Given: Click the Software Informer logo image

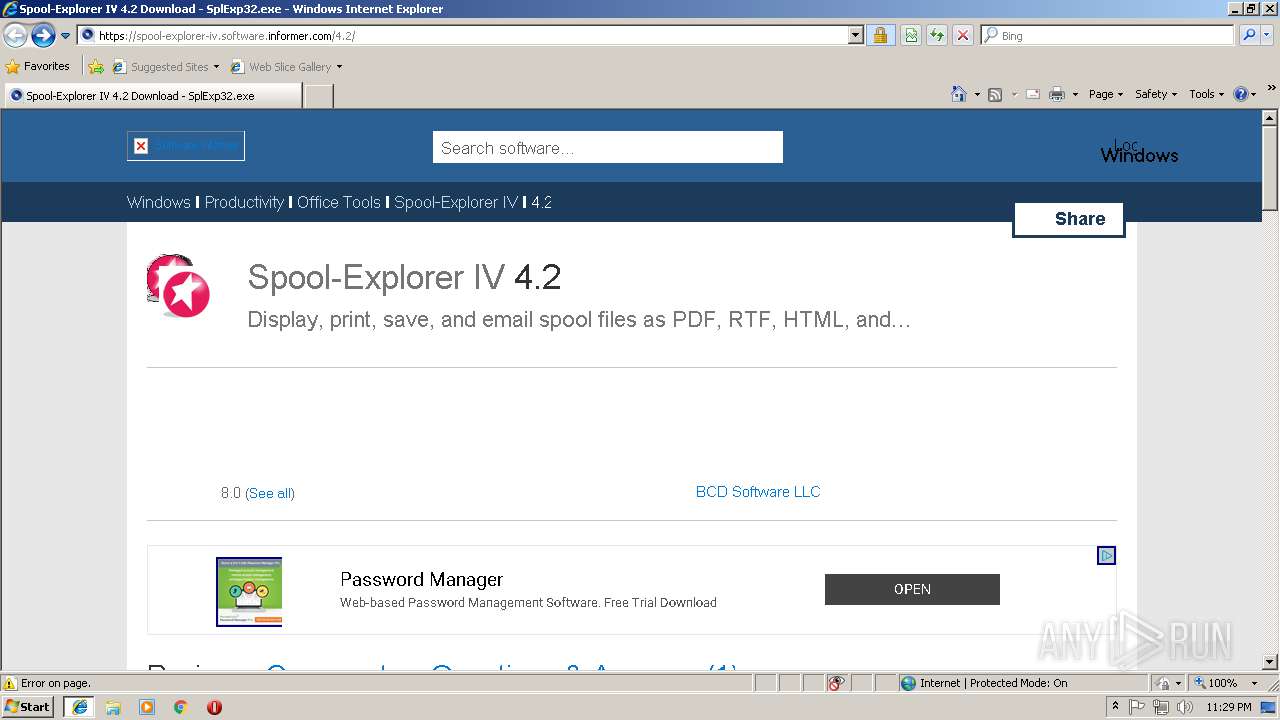Looking at the screenshot, I should point(186,146).
